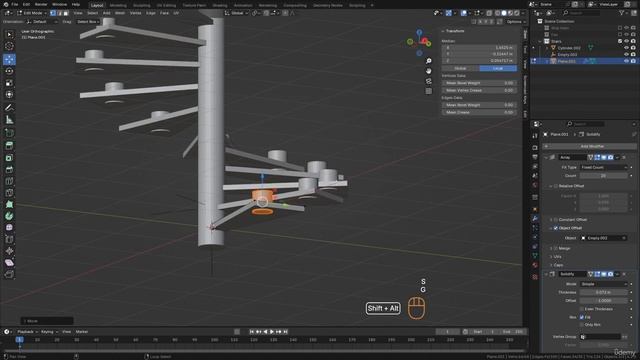
Task: Enable solid viewport shading mode
Action: (x=504, y=13)
